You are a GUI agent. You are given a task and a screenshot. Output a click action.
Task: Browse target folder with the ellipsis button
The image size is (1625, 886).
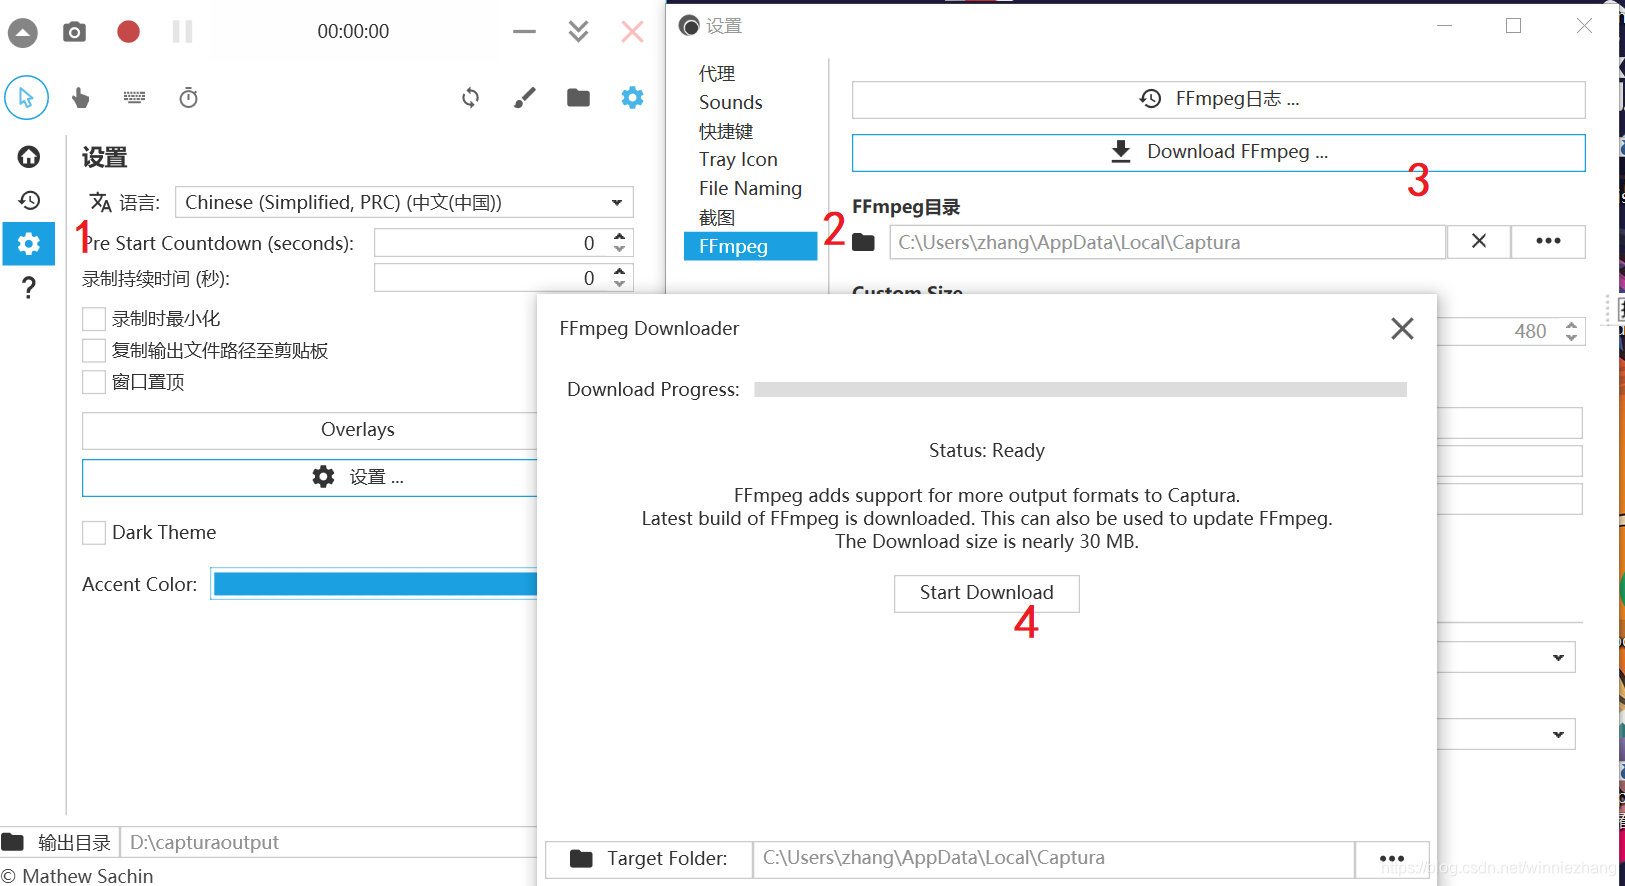coord(1392,858)
